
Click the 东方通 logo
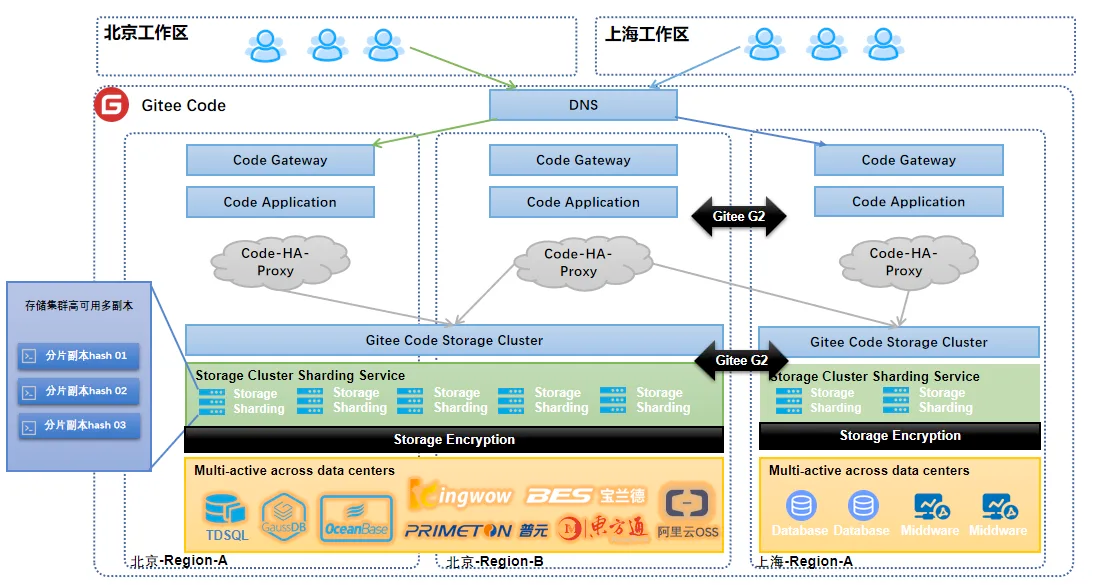coord(603,529)
